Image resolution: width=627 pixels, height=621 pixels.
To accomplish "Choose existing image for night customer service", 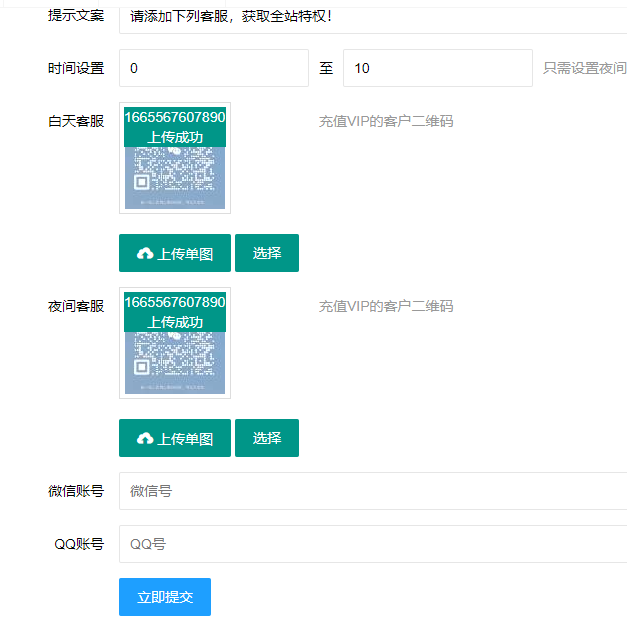I will [267, 438].
